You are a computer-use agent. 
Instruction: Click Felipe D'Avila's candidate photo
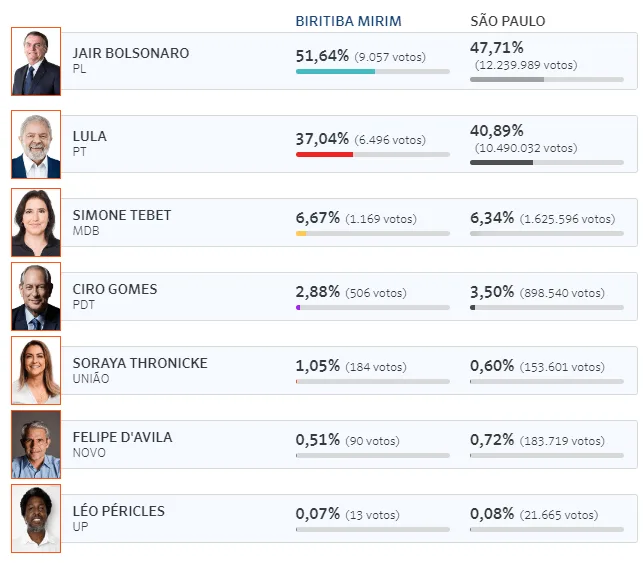(x=36, y=444)
